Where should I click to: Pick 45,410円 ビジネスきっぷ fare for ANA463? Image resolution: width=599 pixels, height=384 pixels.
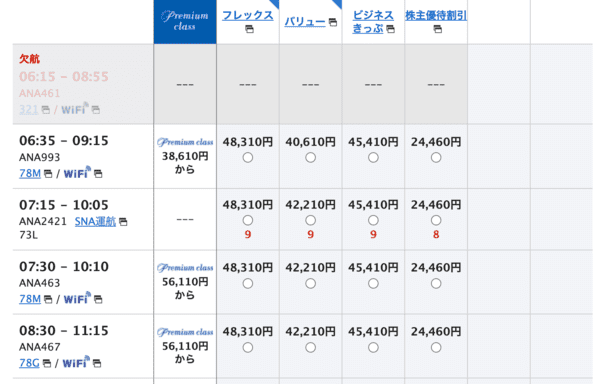(x=373, y=284)
